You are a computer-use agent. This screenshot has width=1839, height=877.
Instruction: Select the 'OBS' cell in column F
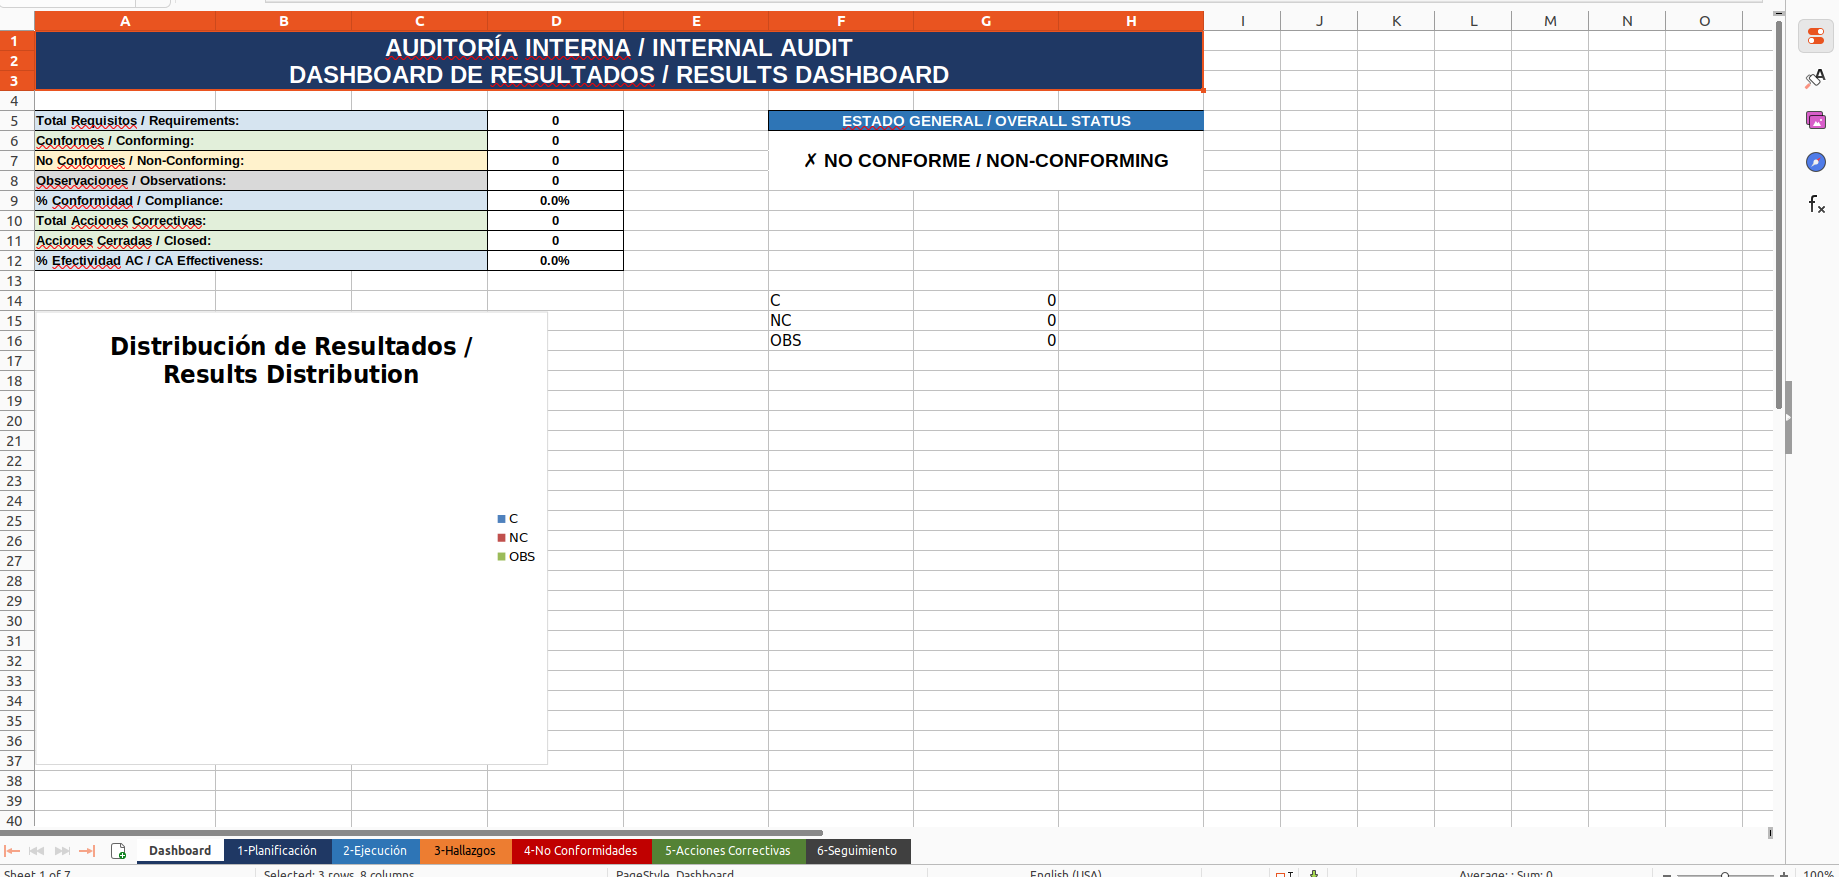coord(841,341)
